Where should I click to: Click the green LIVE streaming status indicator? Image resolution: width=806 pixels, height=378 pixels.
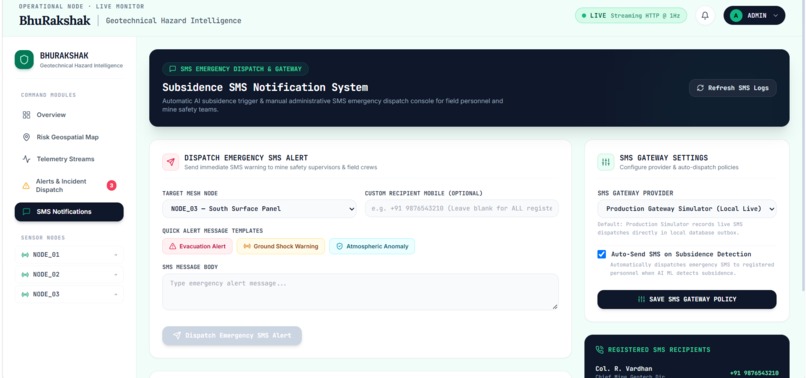point(631,15)
